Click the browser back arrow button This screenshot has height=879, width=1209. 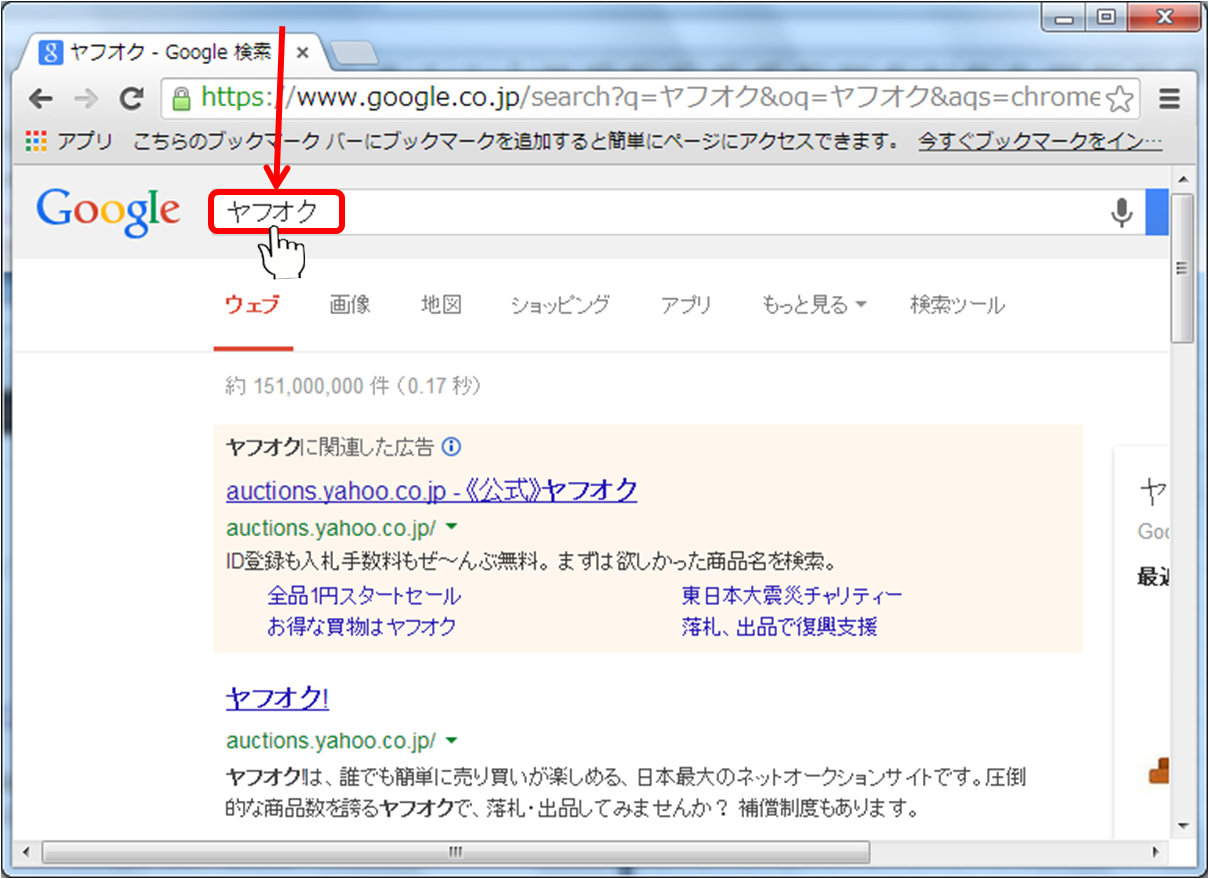coord(41,98)
